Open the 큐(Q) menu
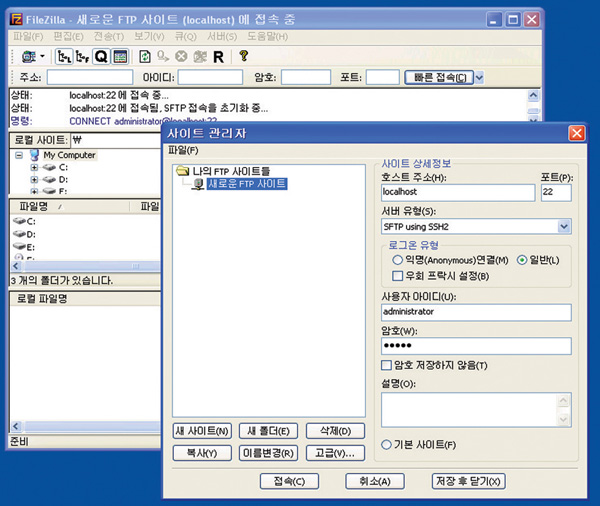This screenshot has height=506, width=600. pyautogui.click(x=186, y=36)
